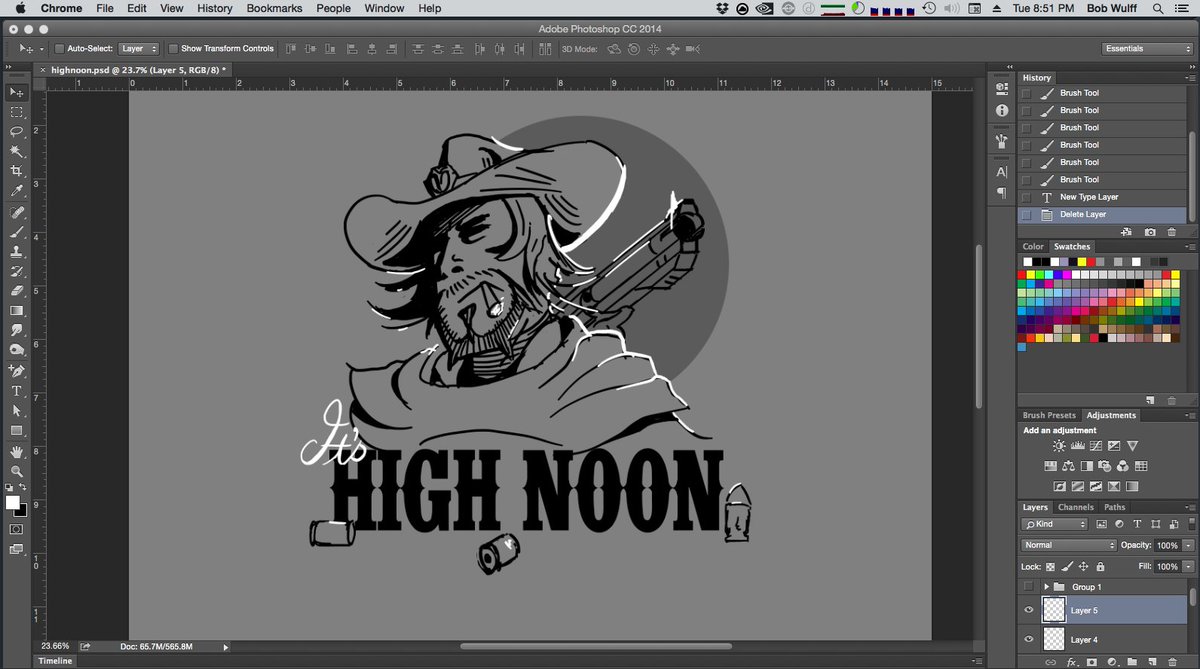
Task: Select the Eyedropper tool
Action: (x=17, y=191)
